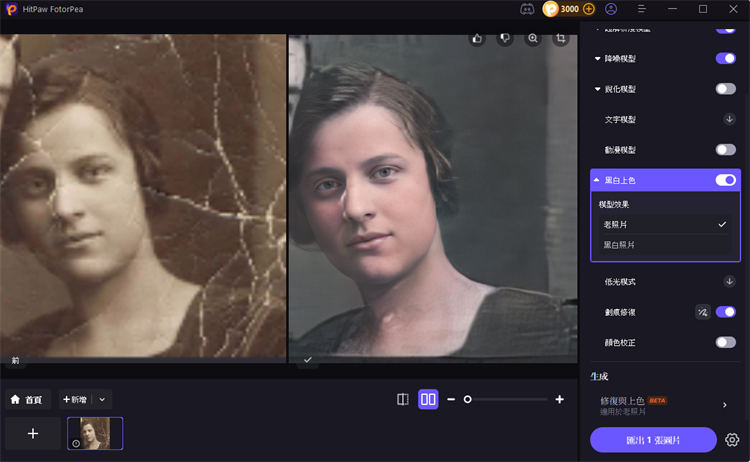This screenshot has height=462, width=750.
Task: Expand the 降噪模型 section arrow
Action: point(597,58)
